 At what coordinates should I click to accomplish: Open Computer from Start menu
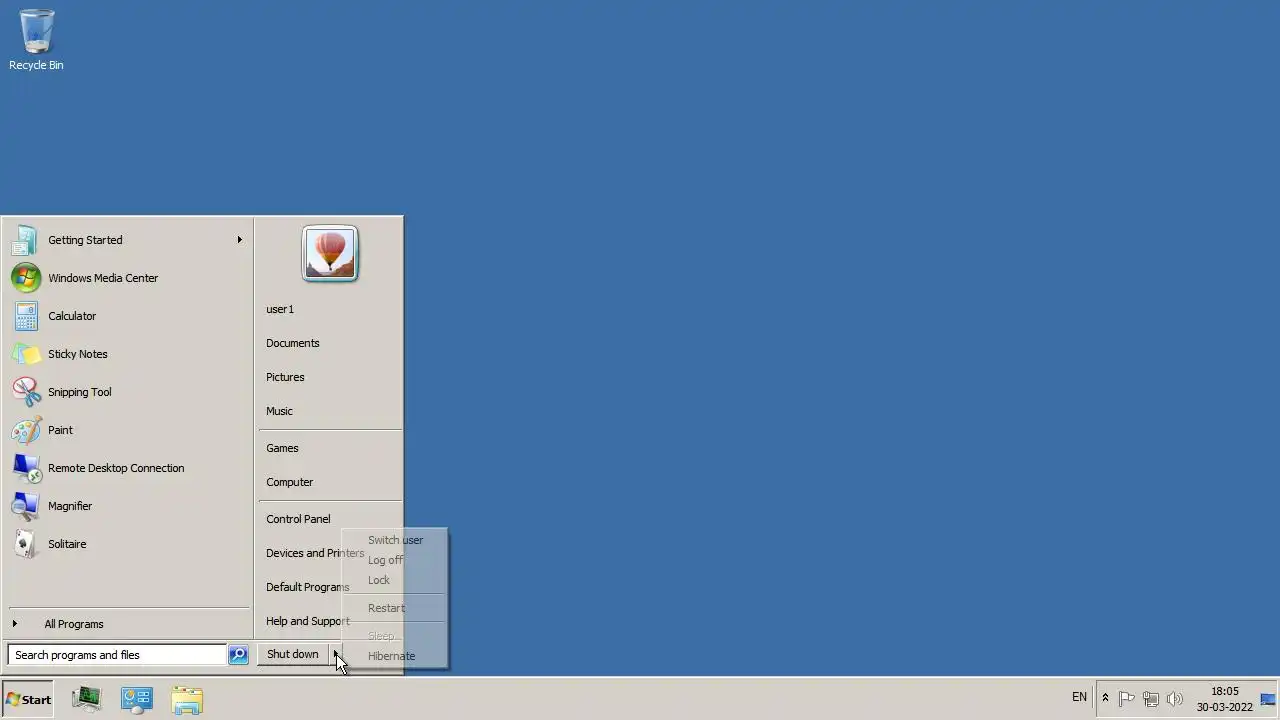(330, 482)
